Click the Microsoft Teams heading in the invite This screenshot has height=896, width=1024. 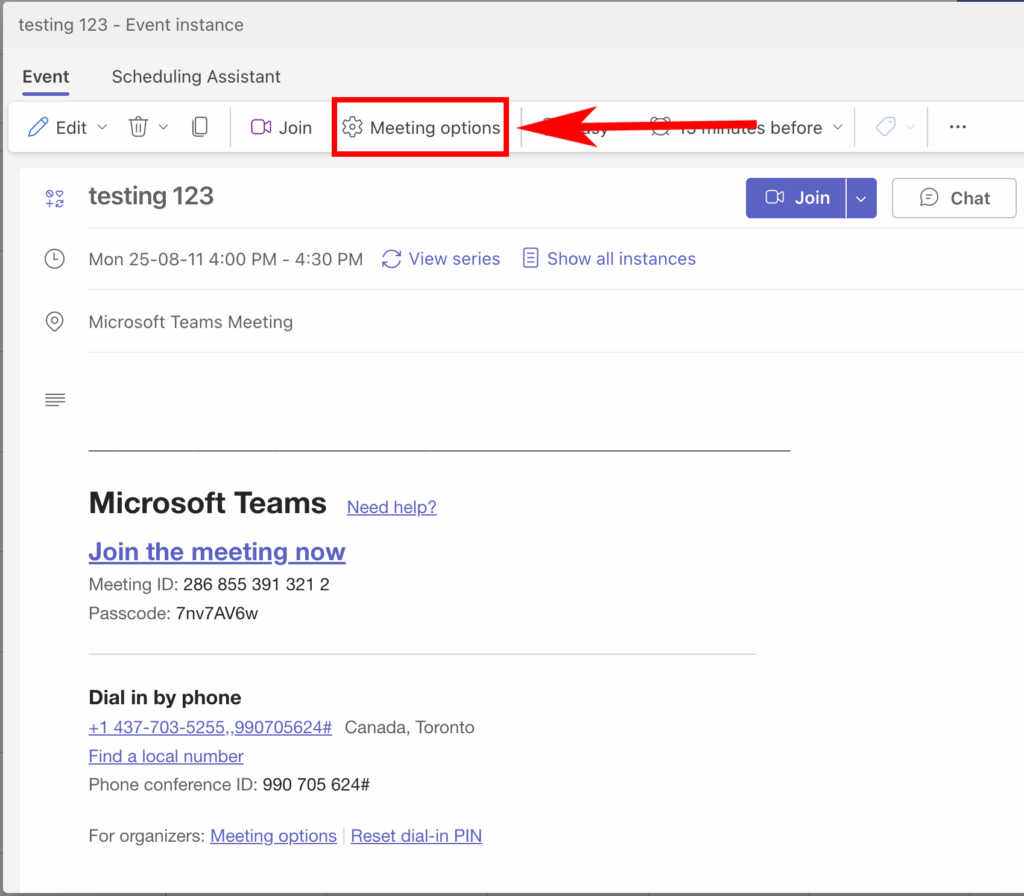208,503
